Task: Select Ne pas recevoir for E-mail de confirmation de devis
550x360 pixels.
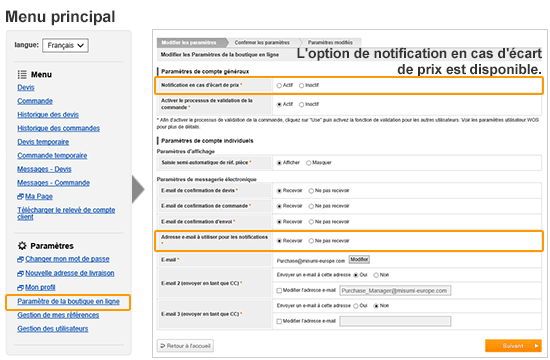Action: point(311,191)
